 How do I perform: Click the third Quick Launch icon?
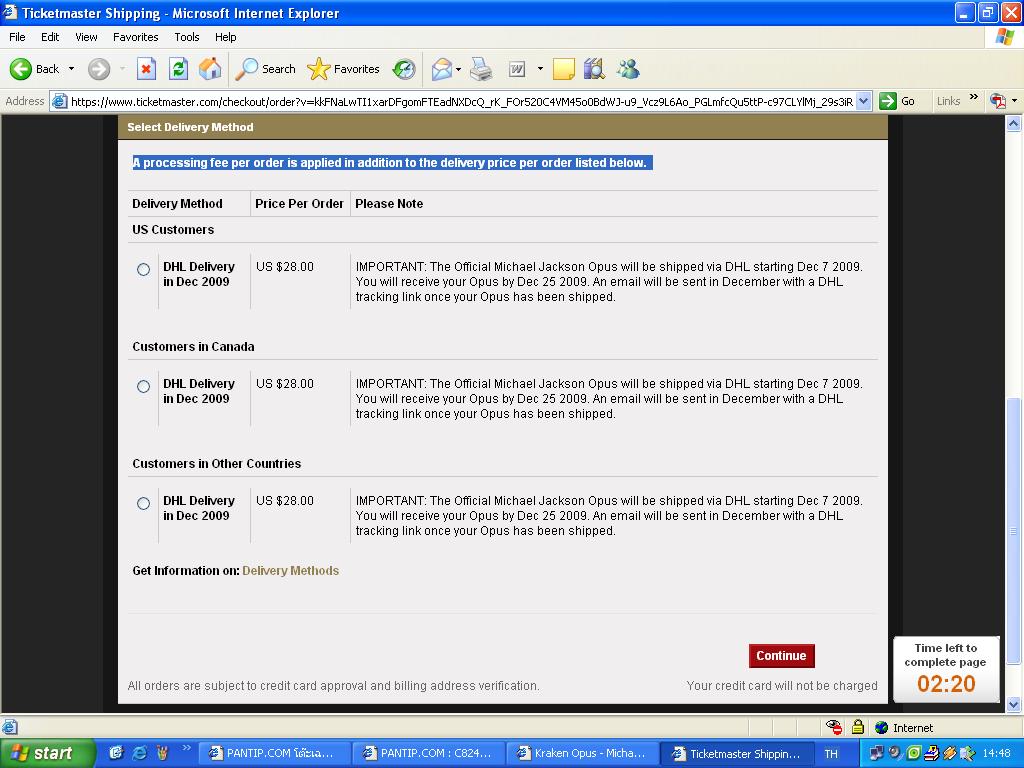[x=163, y=753]
